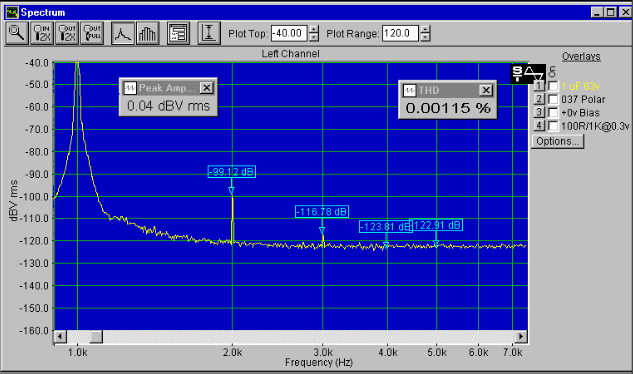Click overlay number 1 button
The width and height of the screenshot is (633, 374).
coord(539,86)
